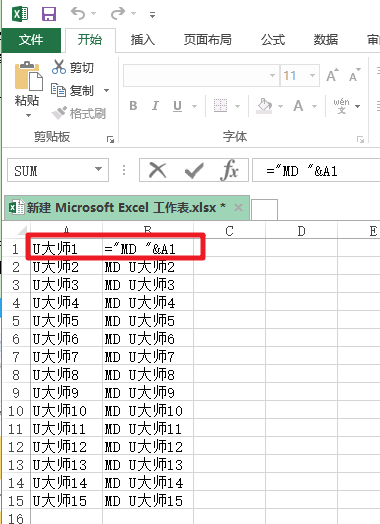Switch to the 插入 Insert tab

point(143,40)
